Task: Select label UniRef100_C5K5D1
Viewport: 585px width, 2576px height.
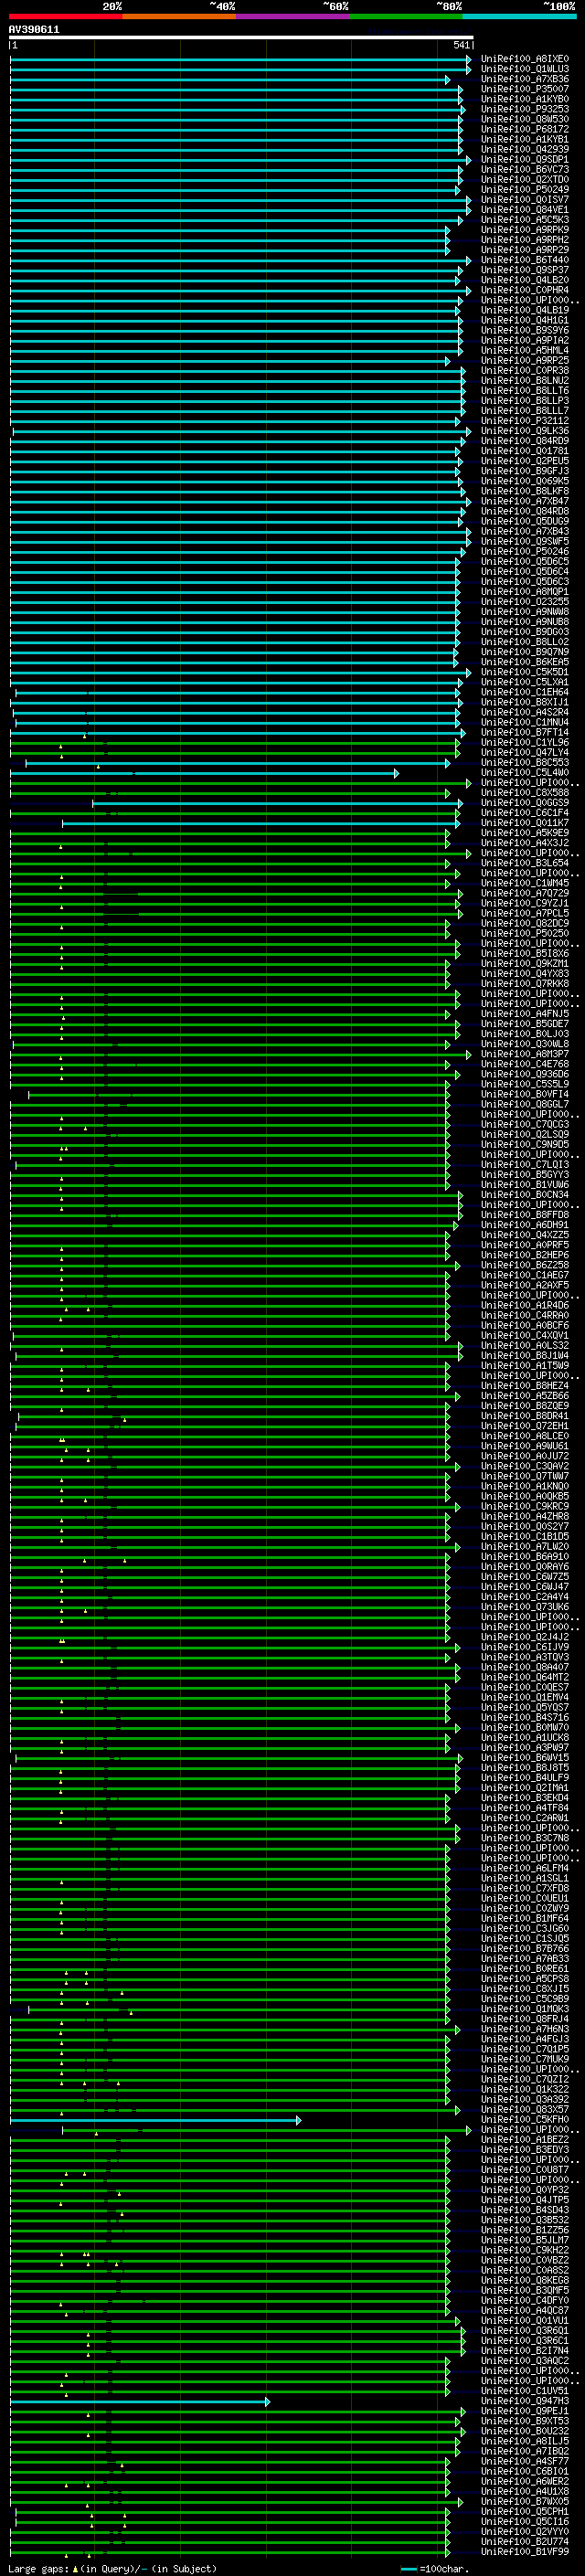Action: (x=525, y=672)
